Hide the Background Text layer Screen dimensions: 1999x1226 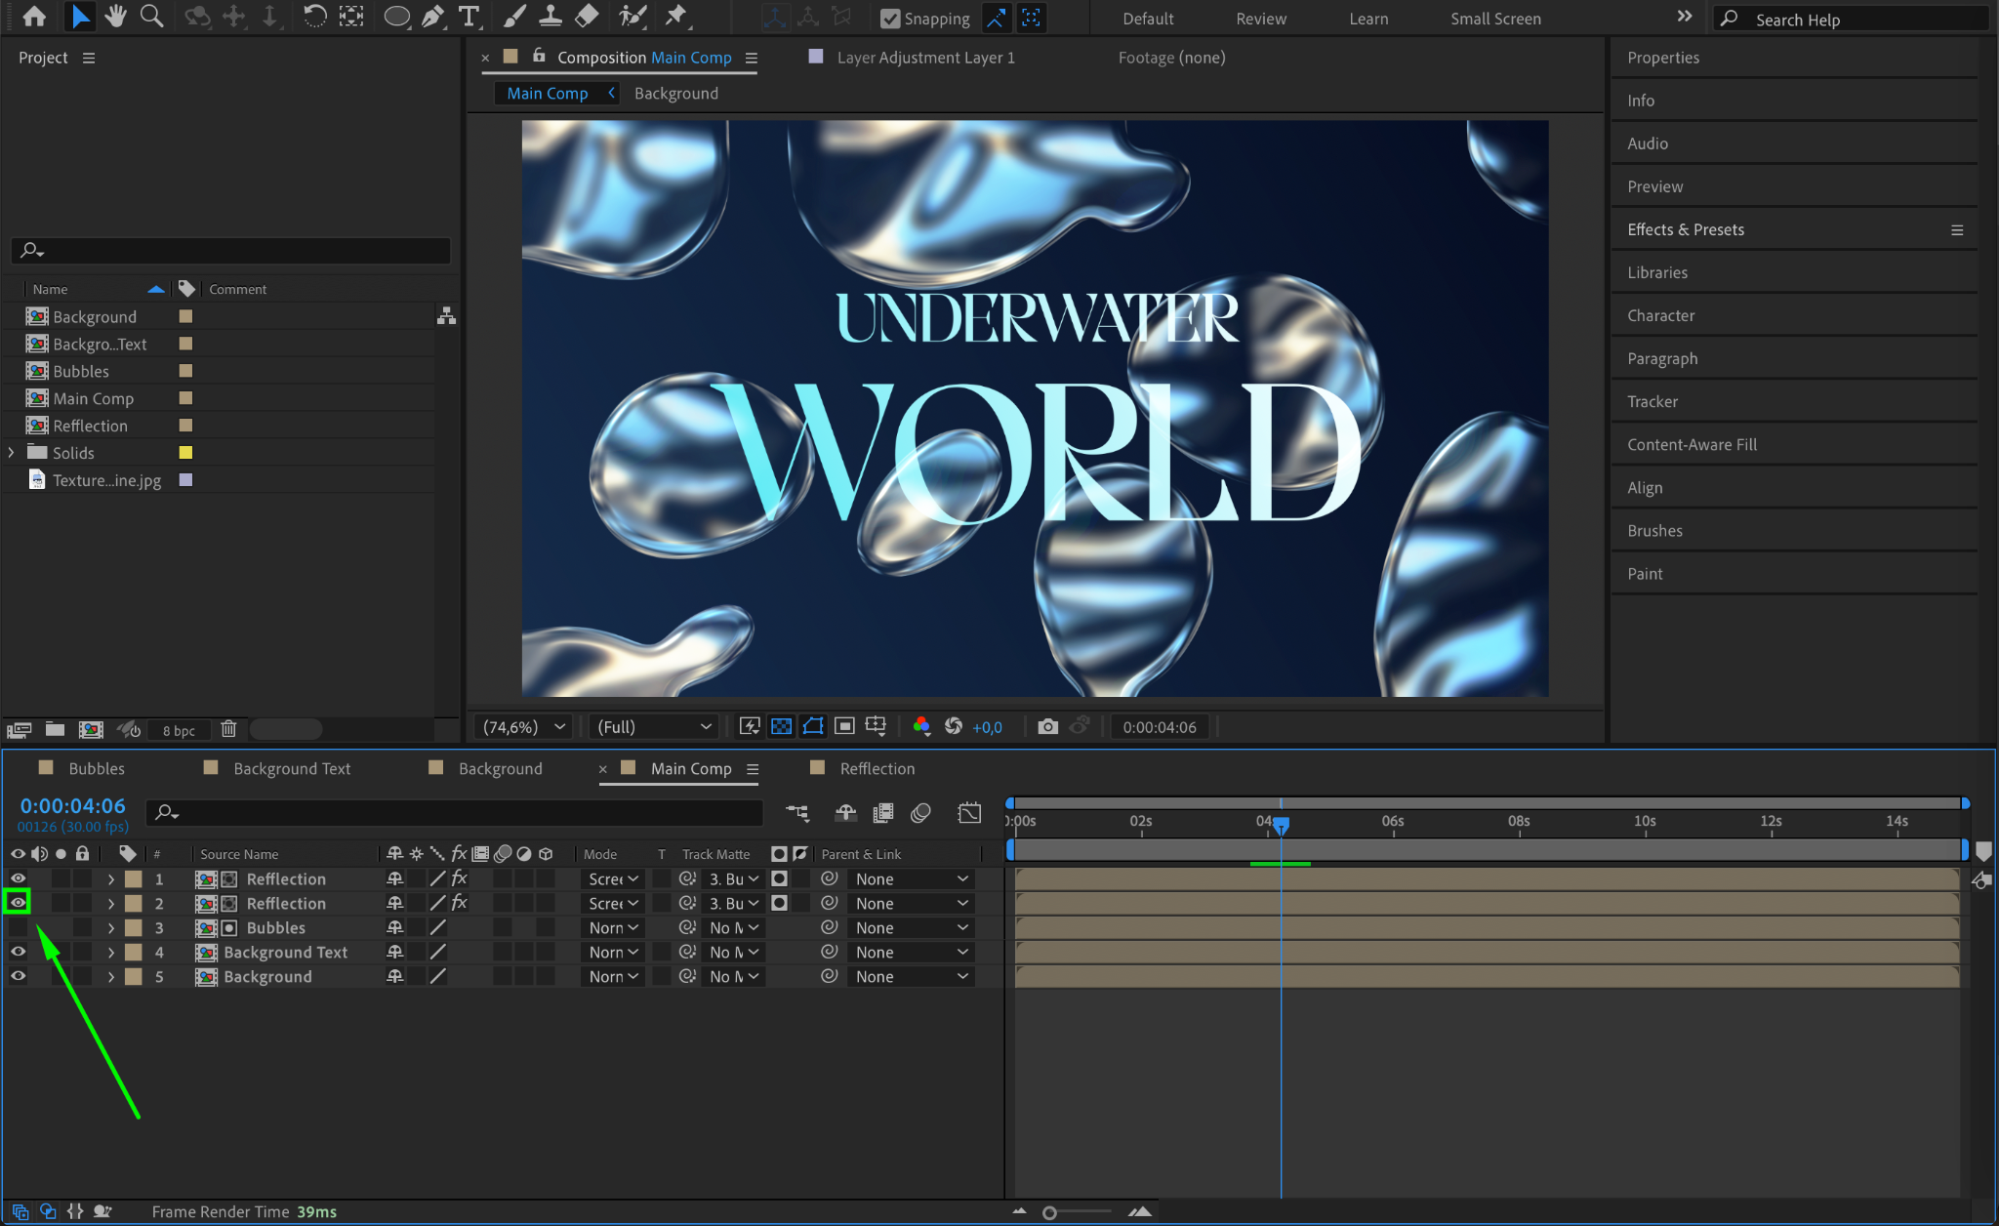coord(18,952)
